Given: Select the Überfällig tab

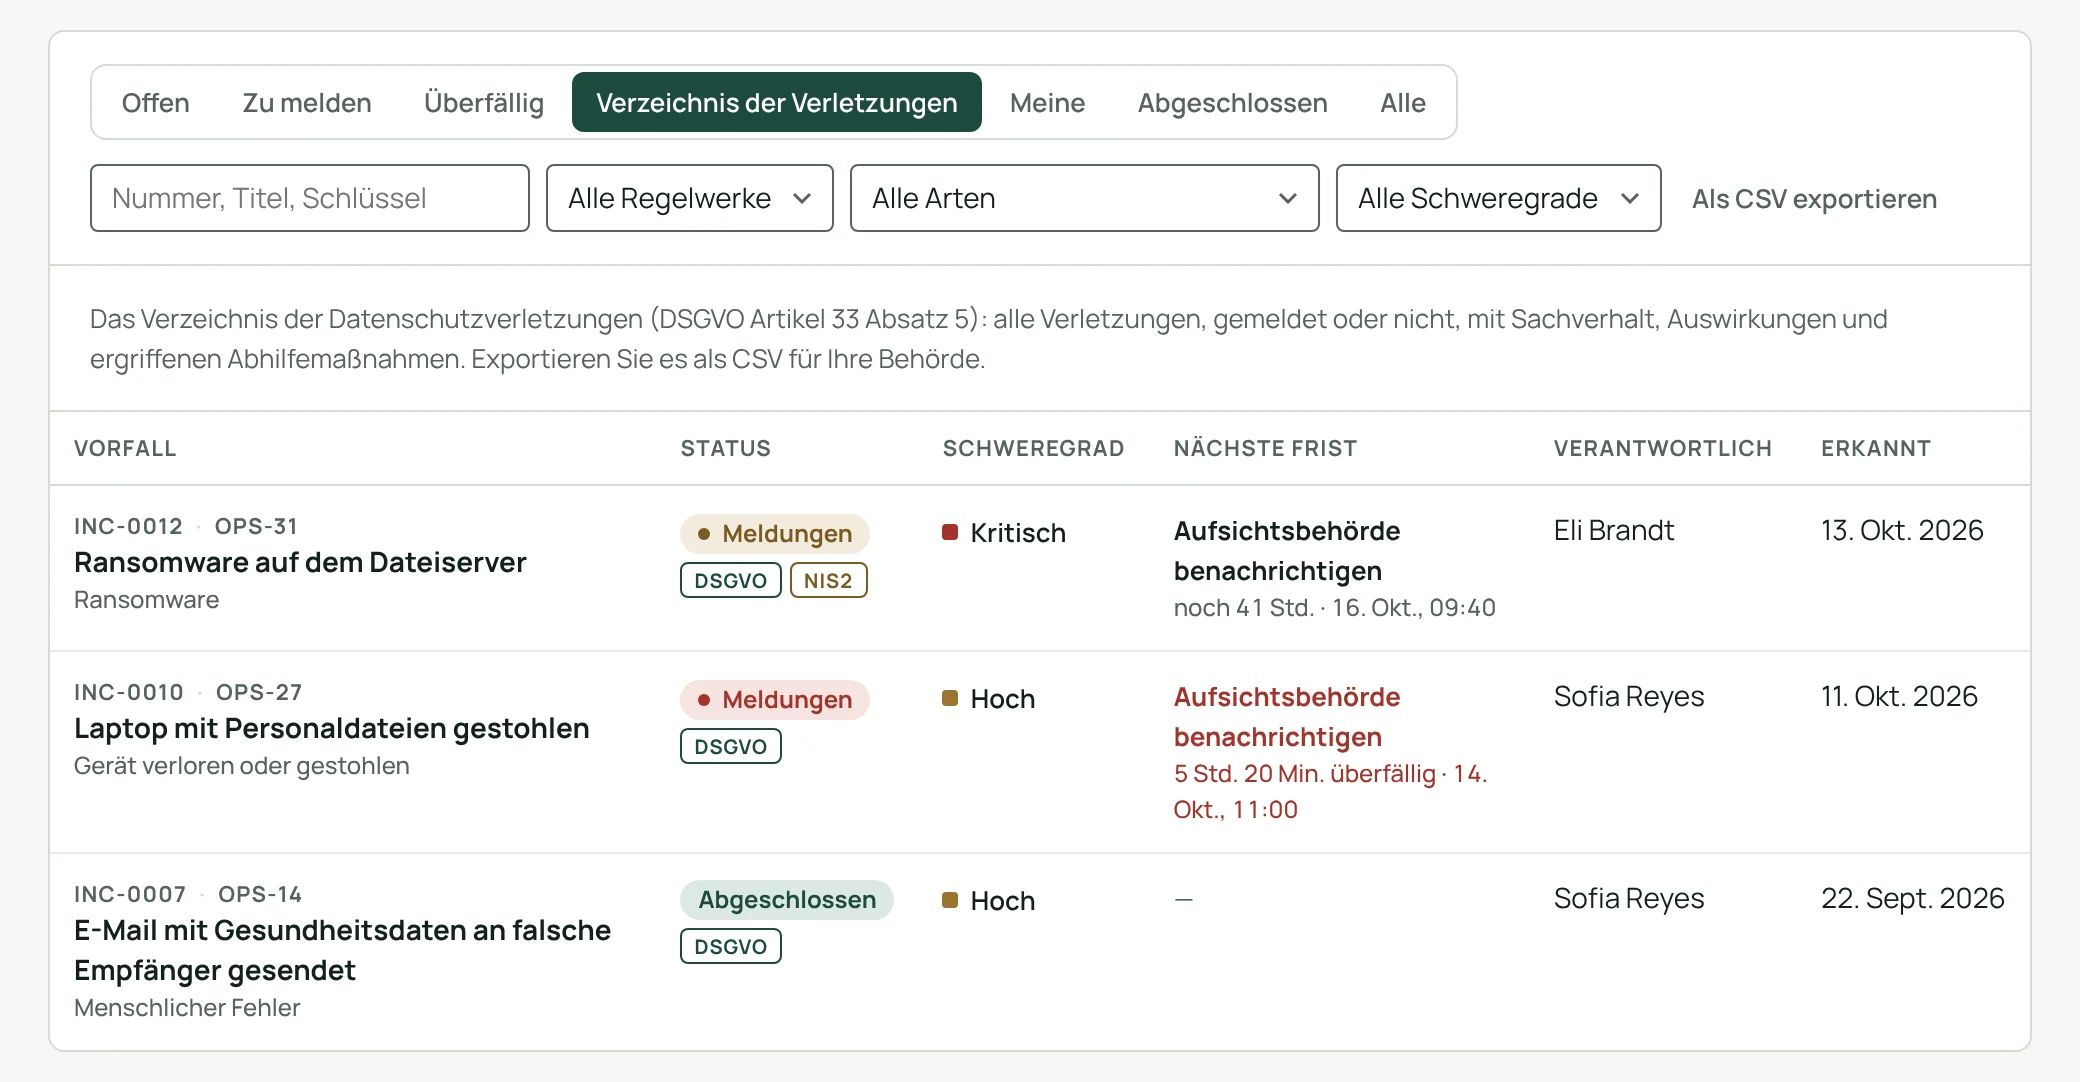Looking at the screenshot, I should click(x=484, y=103).
